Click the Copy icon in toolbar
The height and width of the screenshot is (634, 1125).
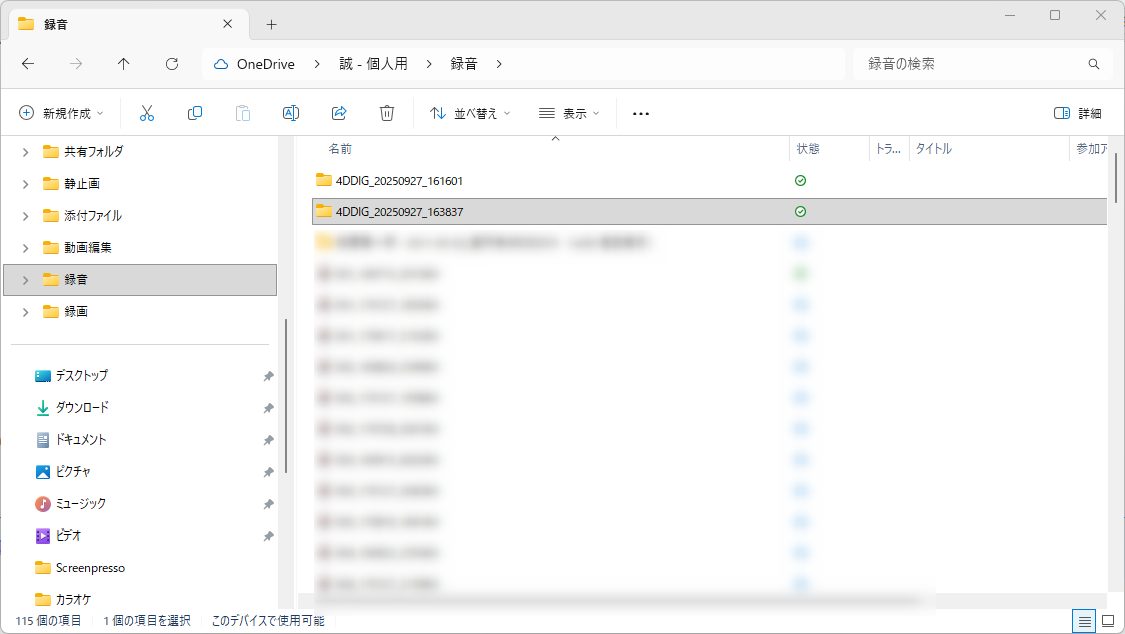195,113
